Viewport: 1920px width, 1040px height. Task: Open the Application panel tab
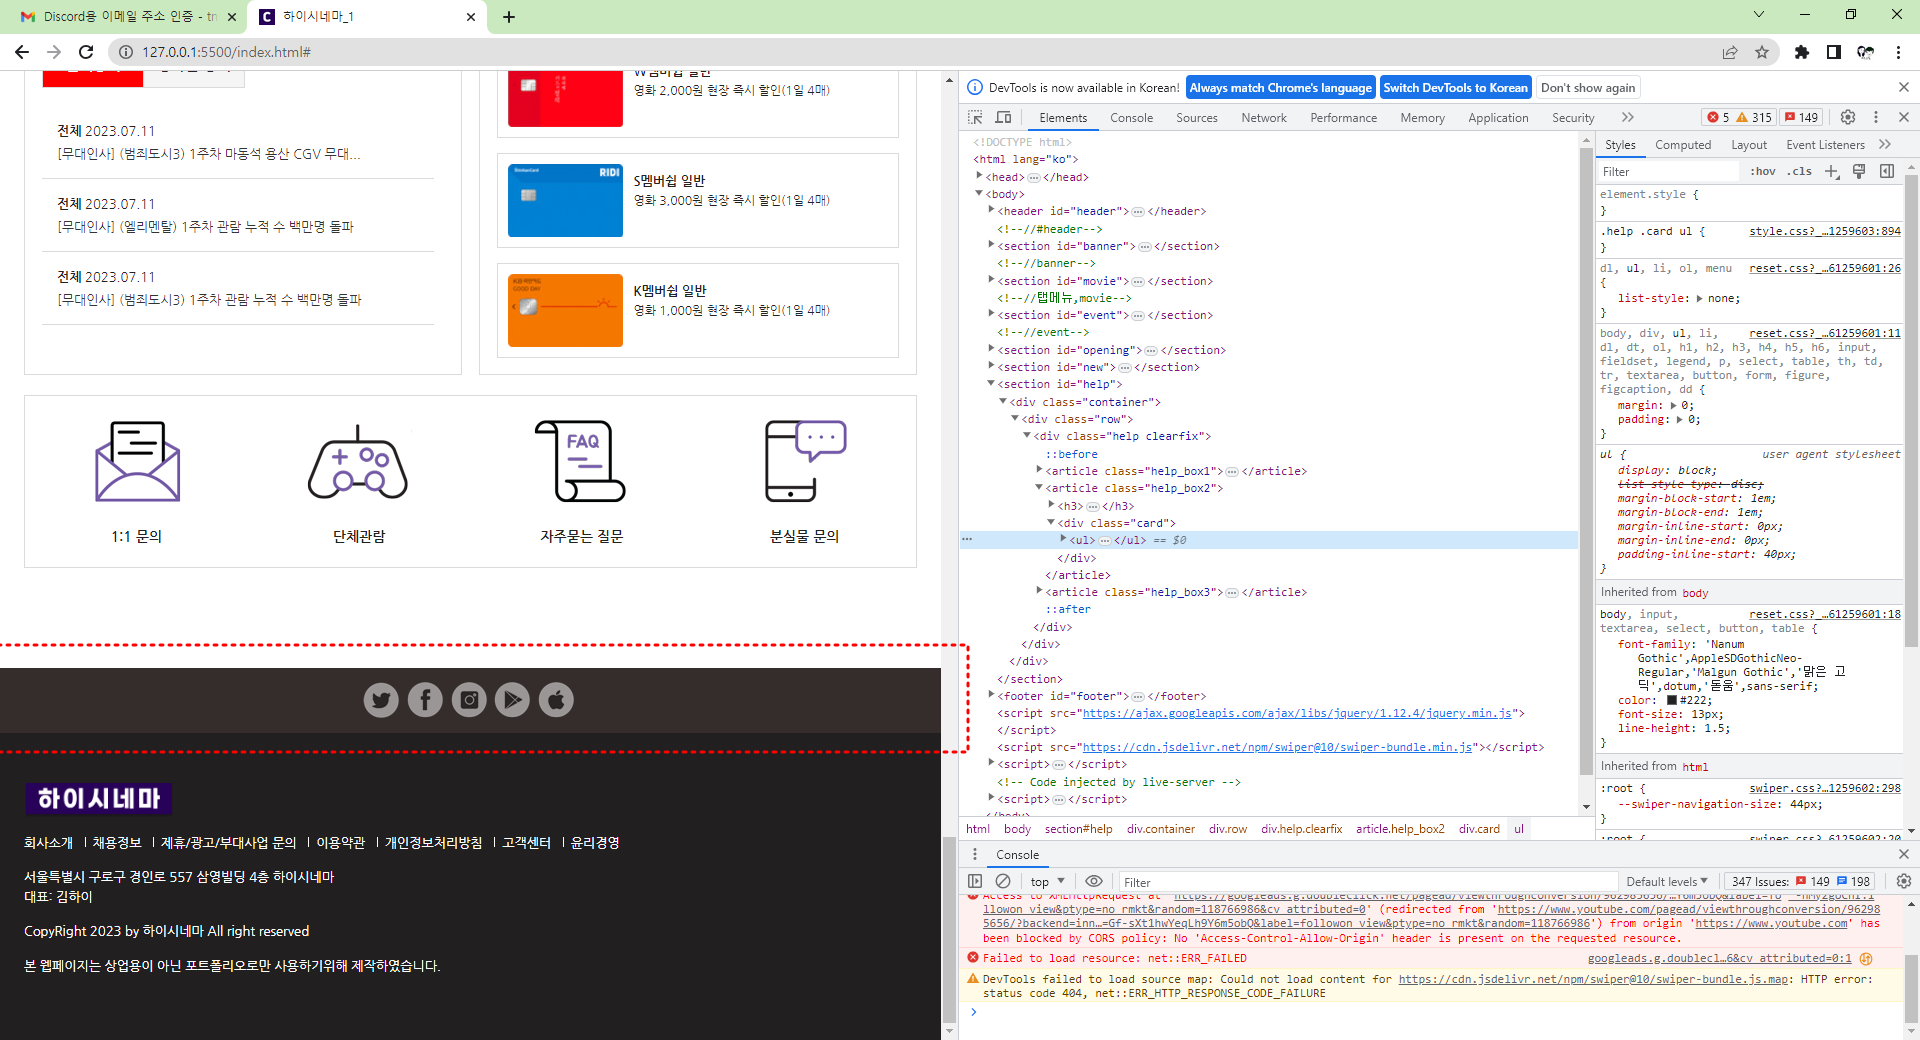pyautogui.click(x=1498, y=117)
